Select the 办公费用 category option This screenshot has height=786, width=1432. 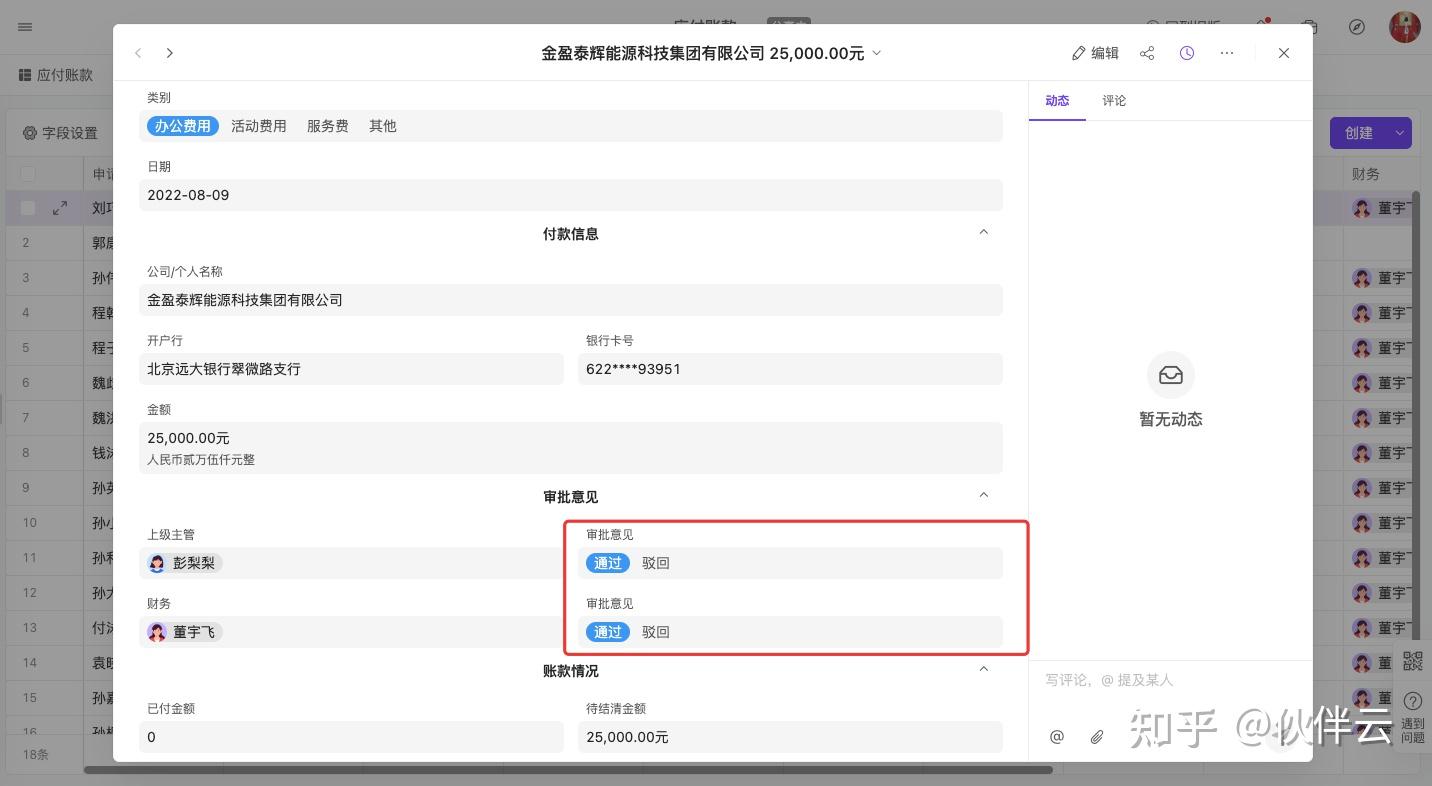183,126
